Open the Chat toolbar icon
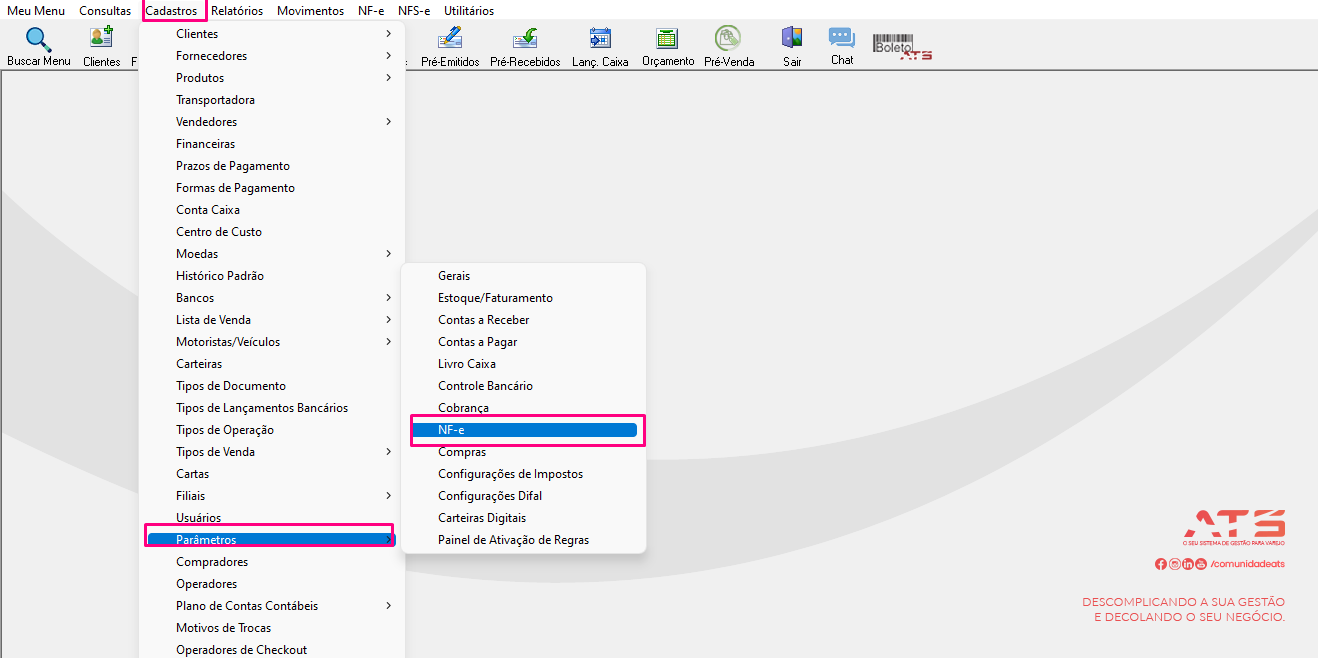Screen dimensions: 1318x658 pyautogui.click(x=842, y=39)
